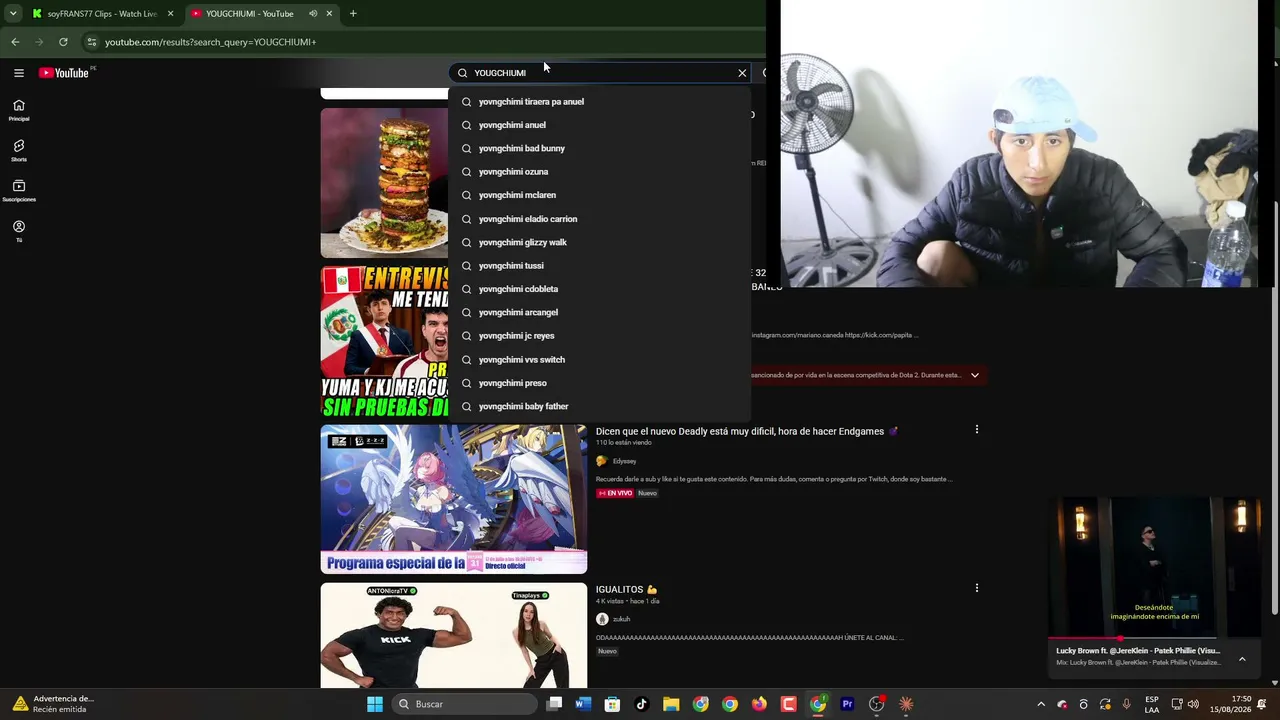Select suggestion 'yovngchimi tussi'
The height and width of the screenshot is (720, 1280).
[x=600, y=266]
